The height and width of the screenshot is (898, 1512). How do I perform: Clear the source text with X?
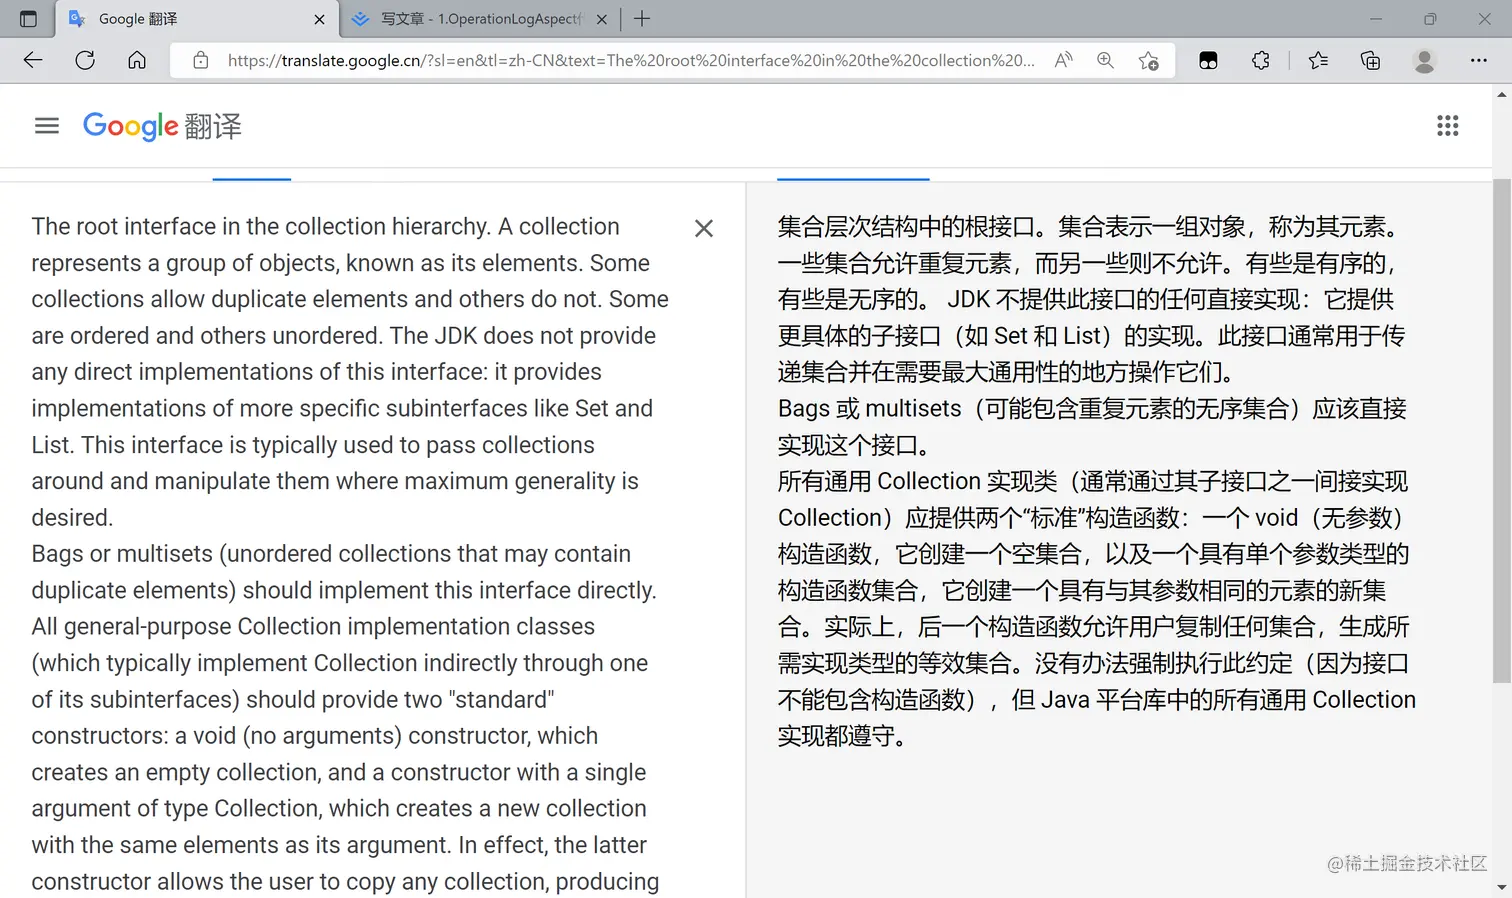tap(704, 228)
